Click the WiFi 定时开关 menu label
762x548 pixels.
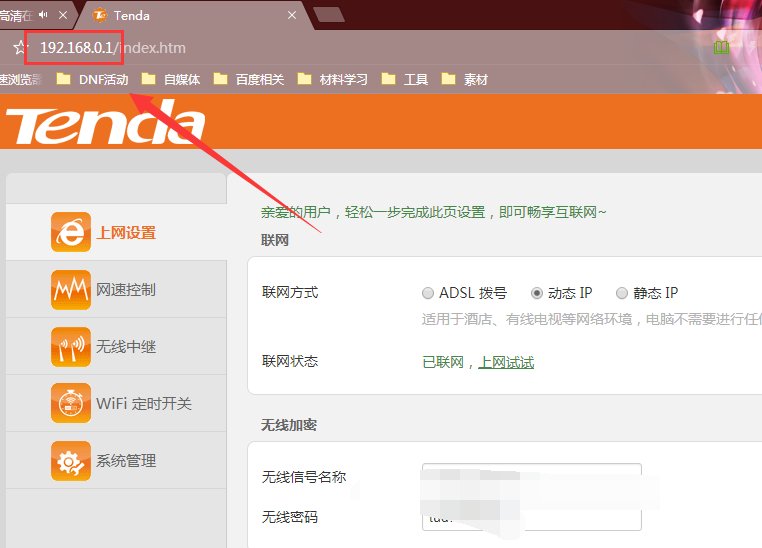coord(144,403)
